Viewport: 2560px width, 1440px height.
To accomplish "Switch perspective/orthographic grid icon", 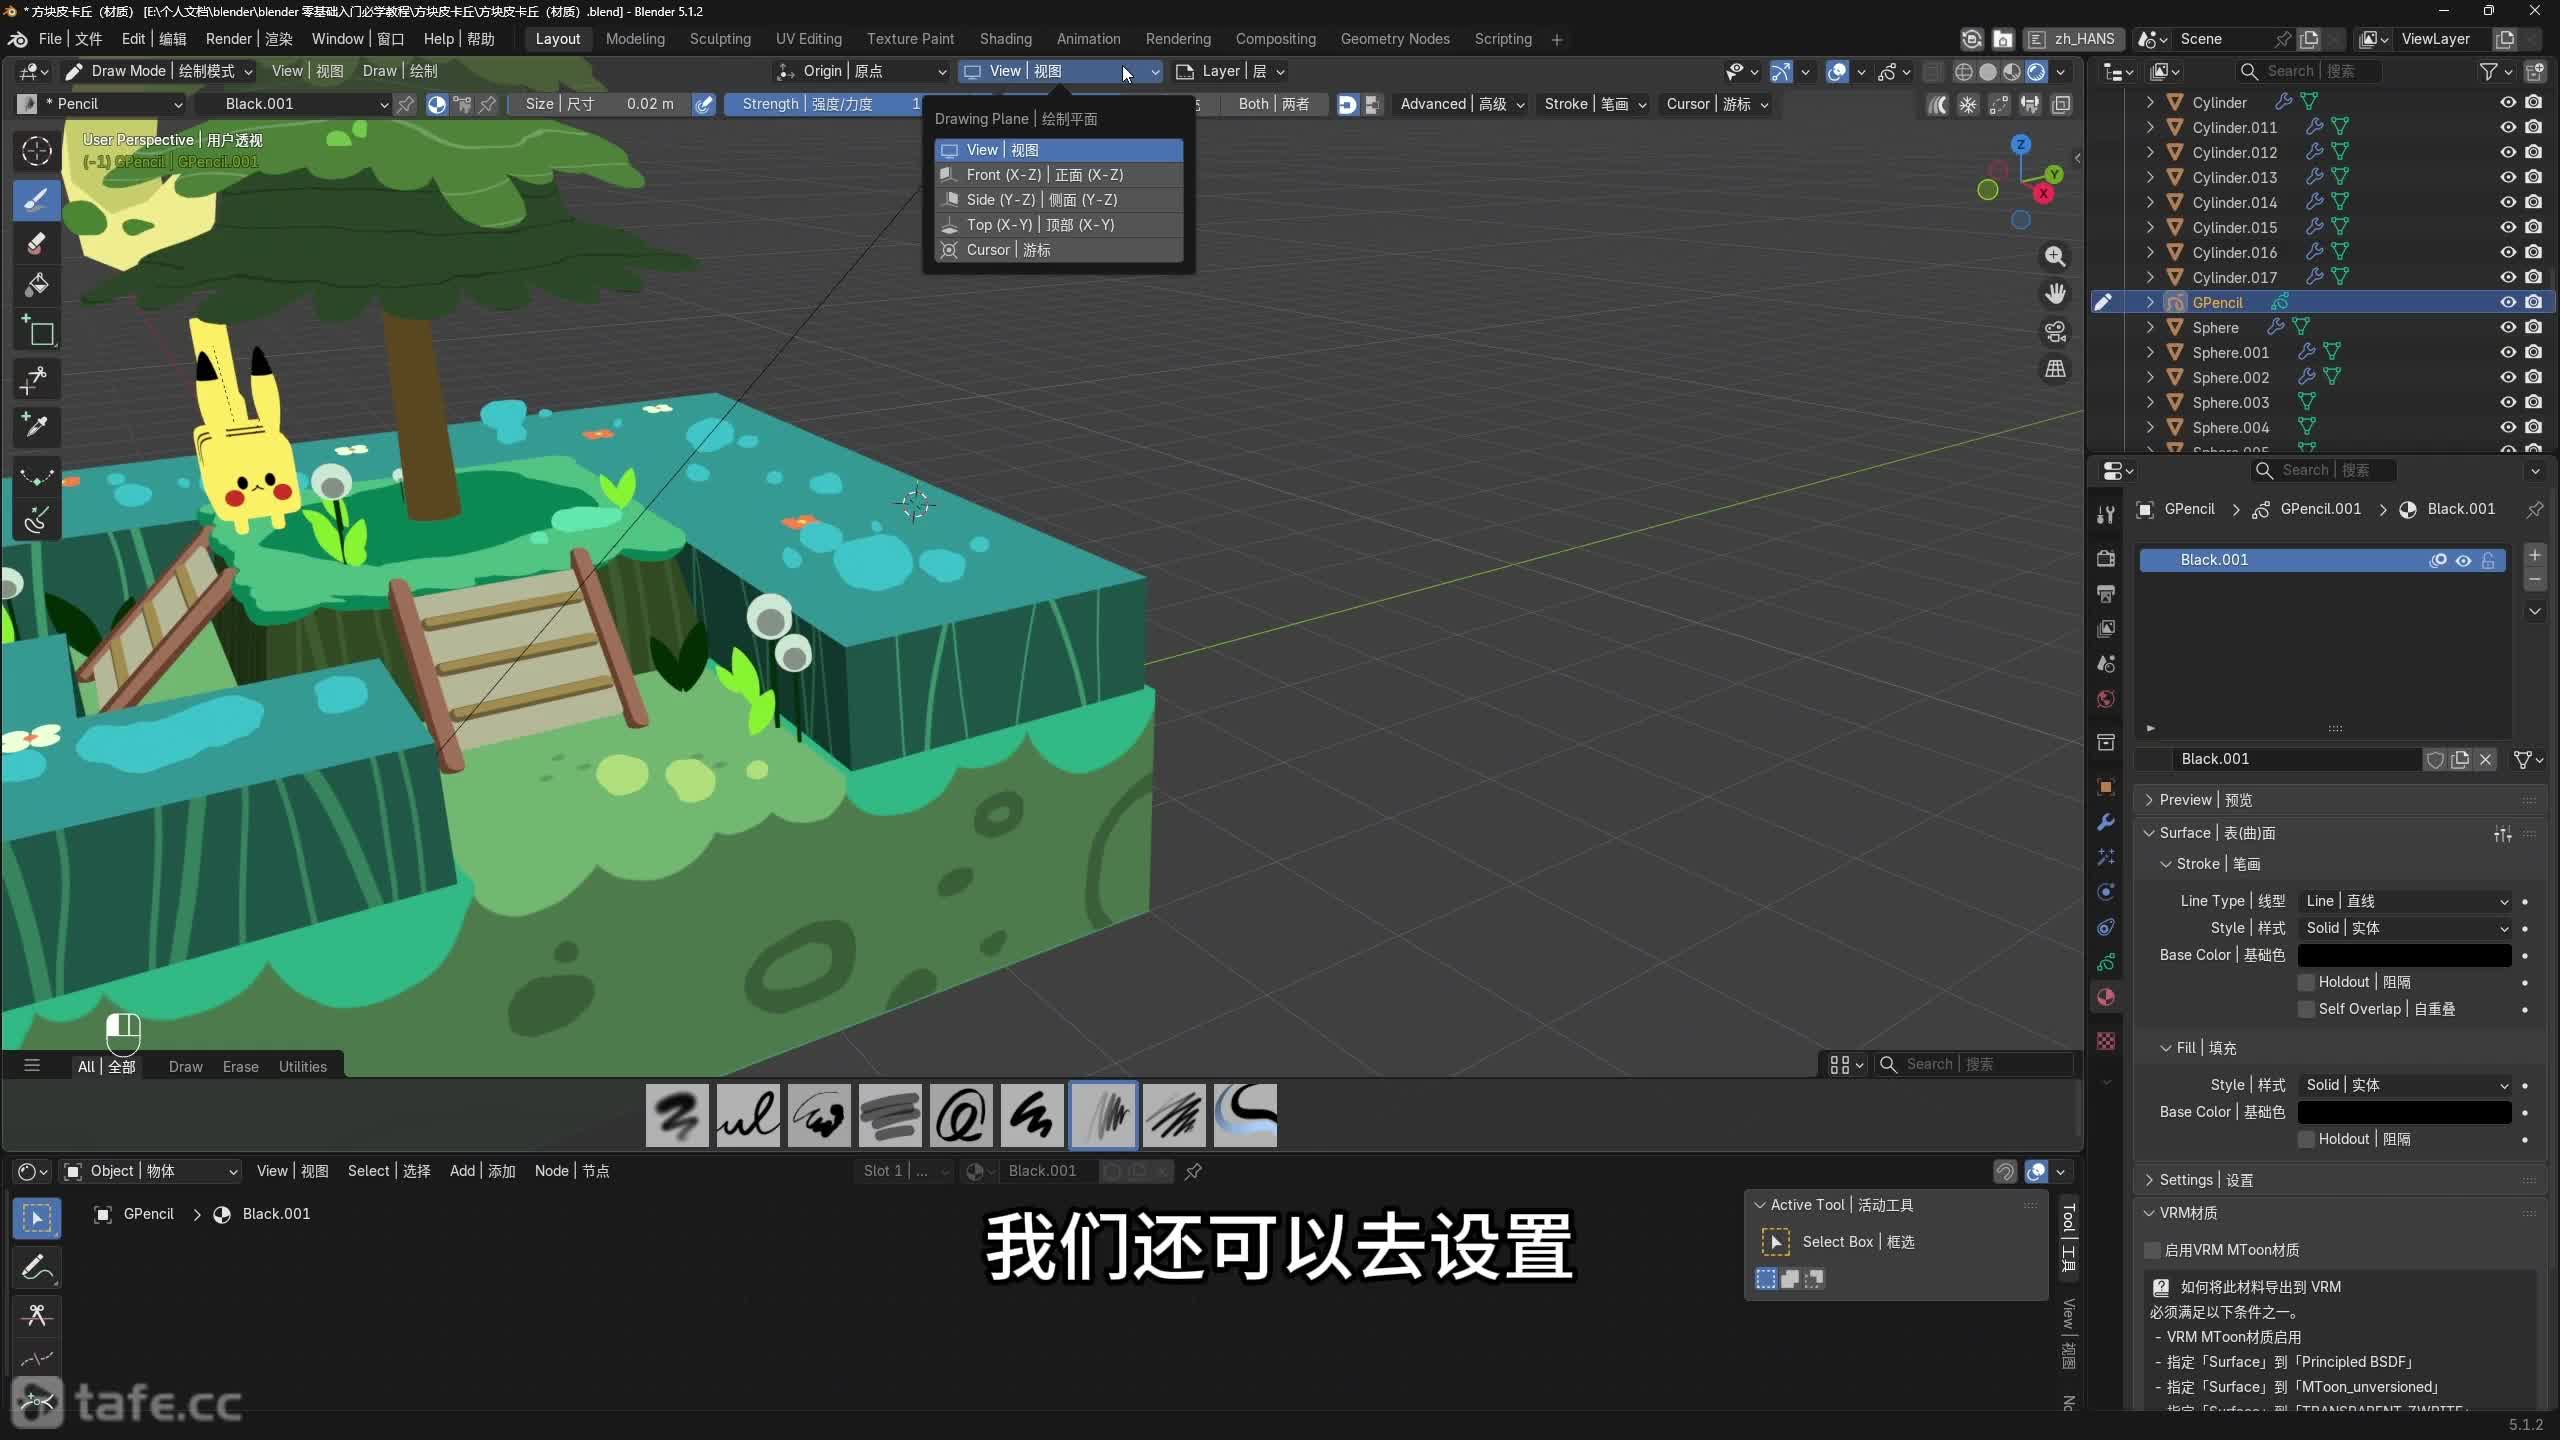I will (2055, 369).
